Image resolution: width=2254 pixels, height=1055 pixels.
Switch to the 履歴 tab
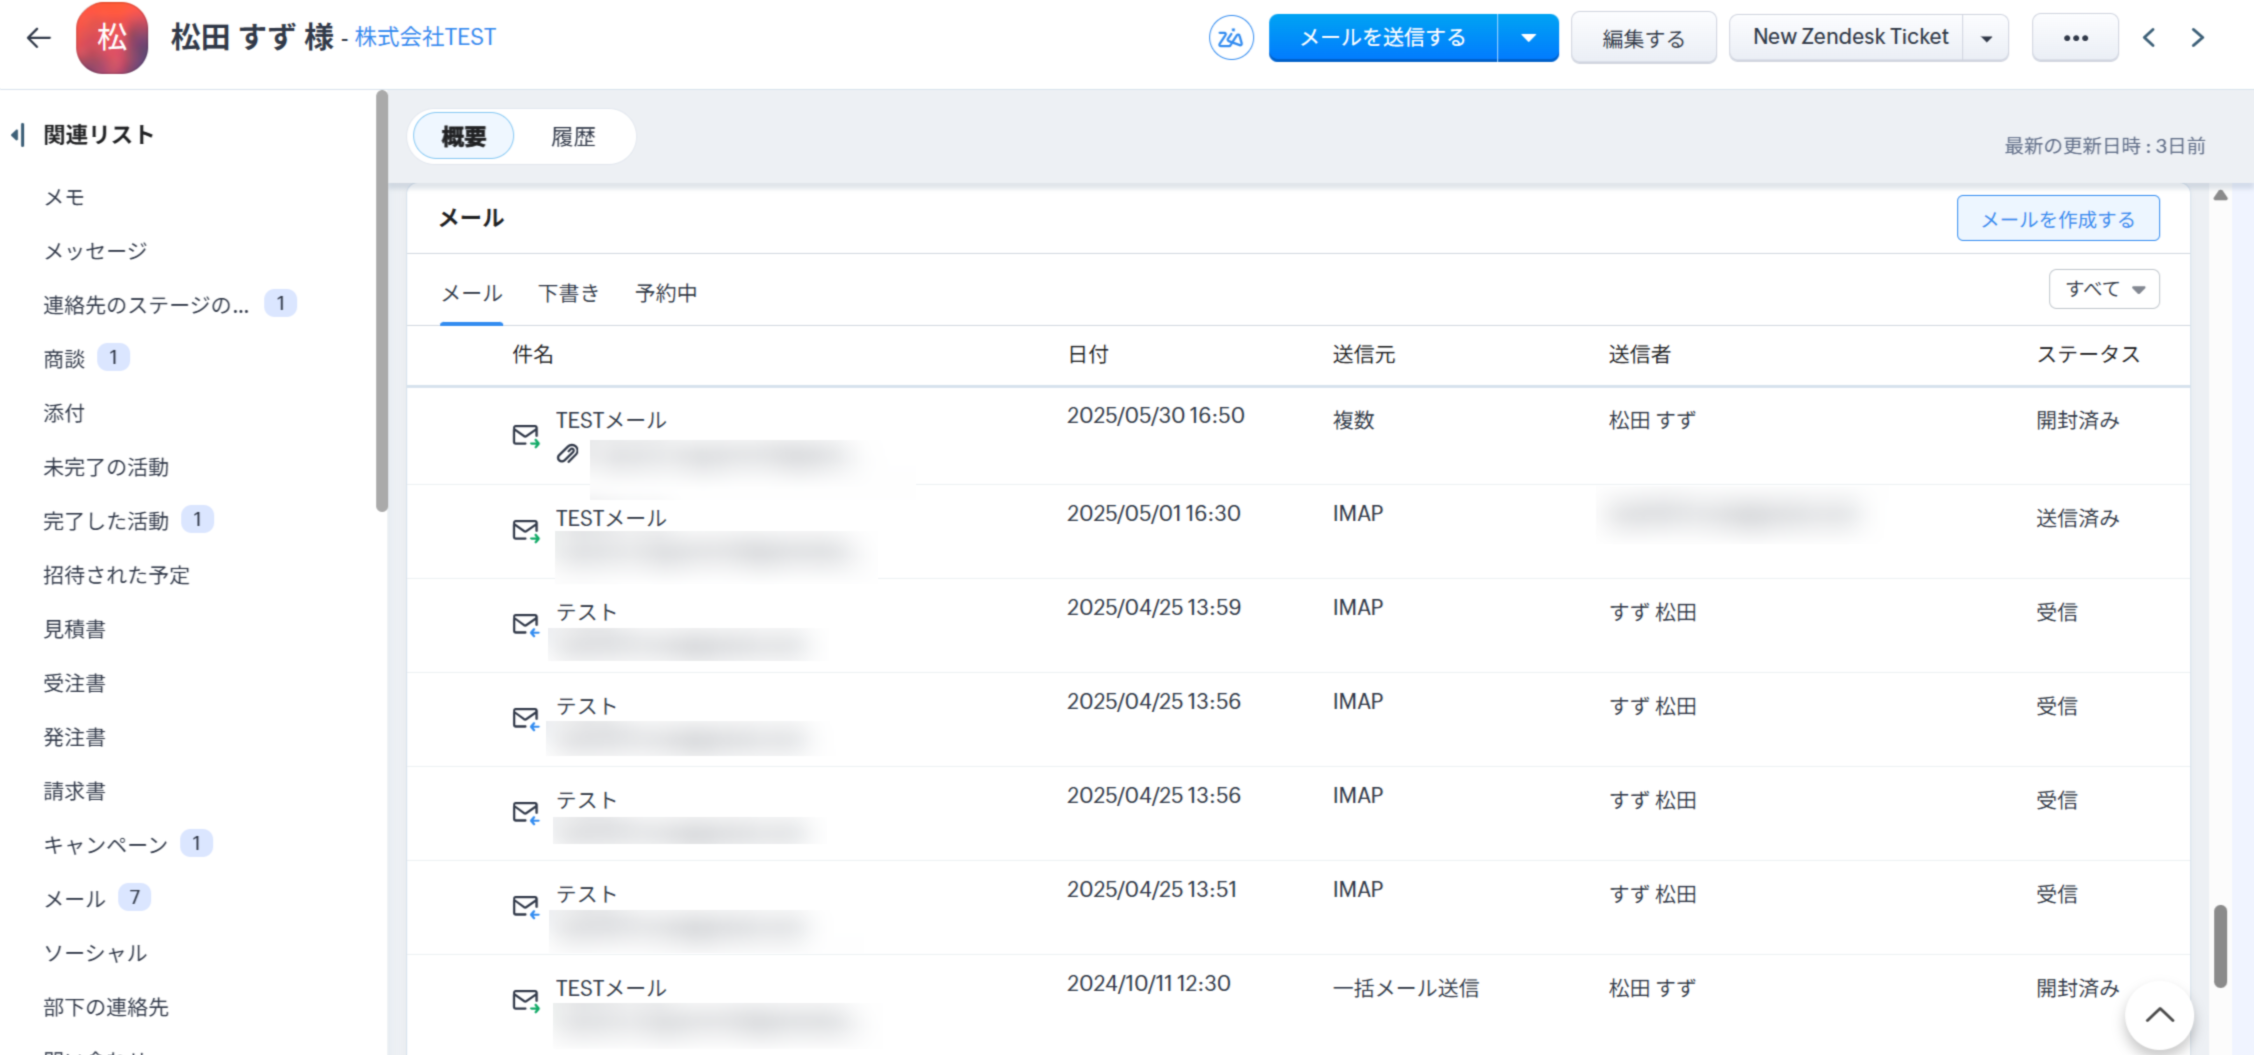(573, 137)
